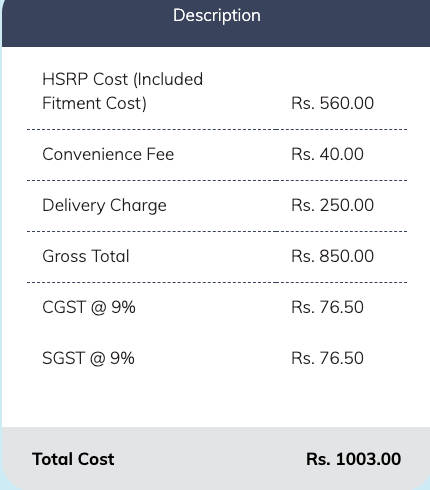This screenshot has height=490, width=430.
Task: Click the dashed line below Convenience Fee
Action: pyautogui.click(x=217, y=181)
